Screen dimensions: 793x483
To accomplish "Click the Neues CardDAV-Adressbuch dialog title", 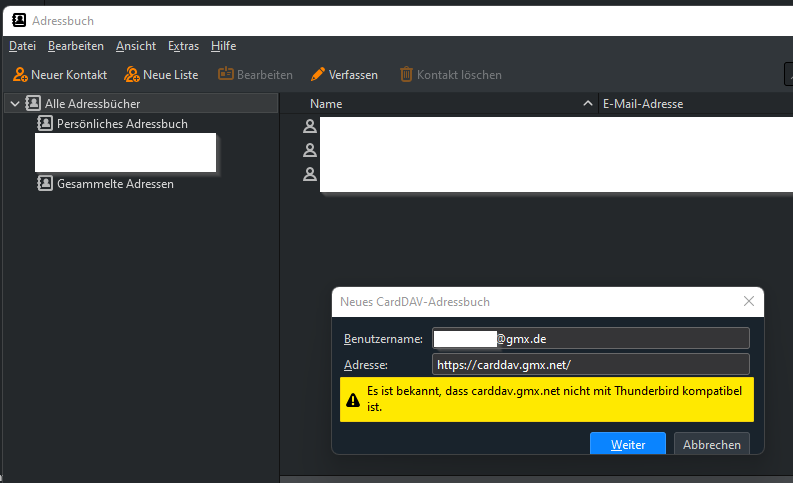I will pyautogui.click(x=415, y=302).
